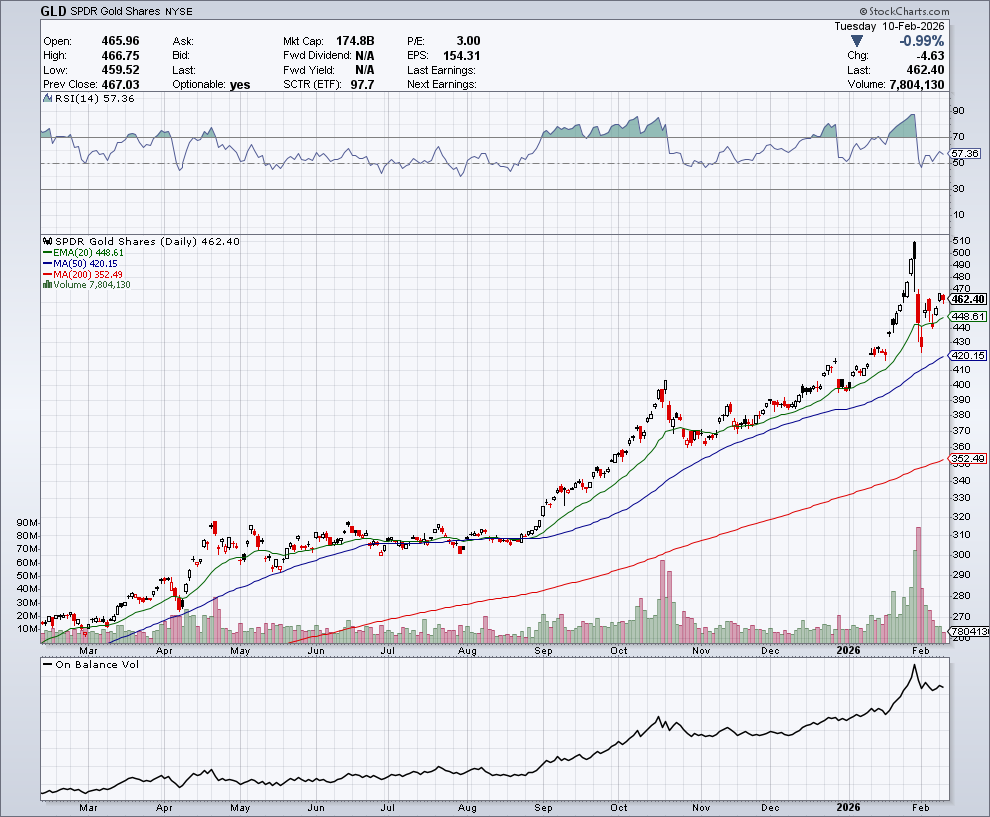Click the SCTR (ETF) 97.7 value
990x817 pixels.
(359, 85)
